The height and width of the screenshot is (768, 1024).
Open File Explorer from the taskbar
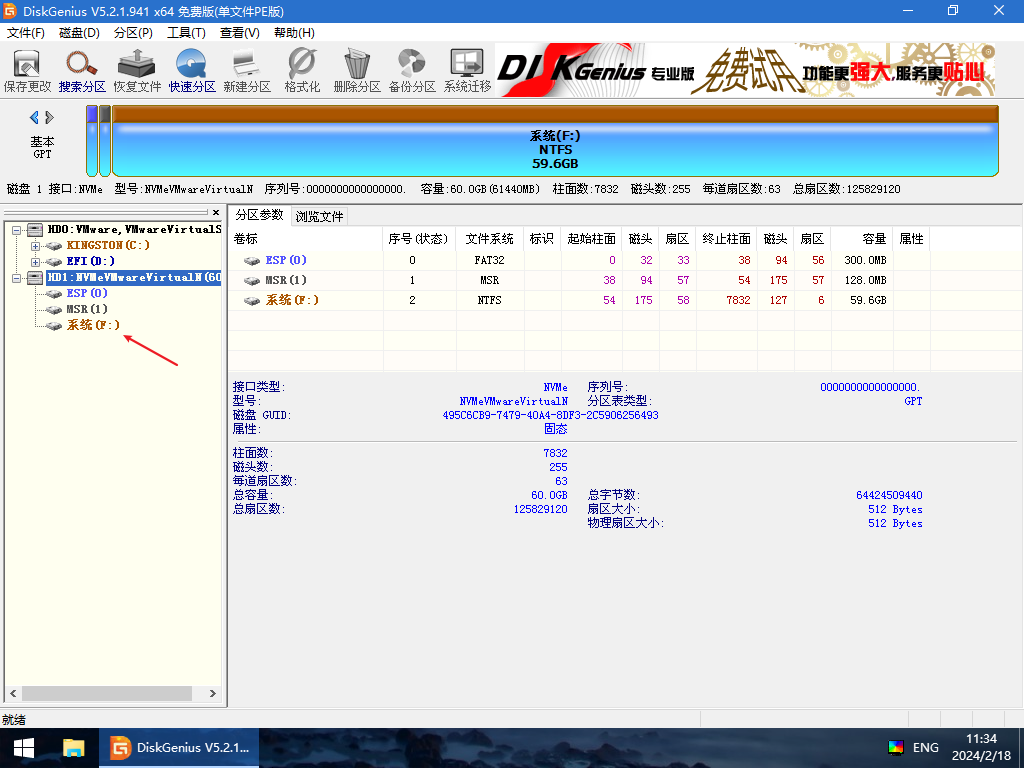[73, 748]
